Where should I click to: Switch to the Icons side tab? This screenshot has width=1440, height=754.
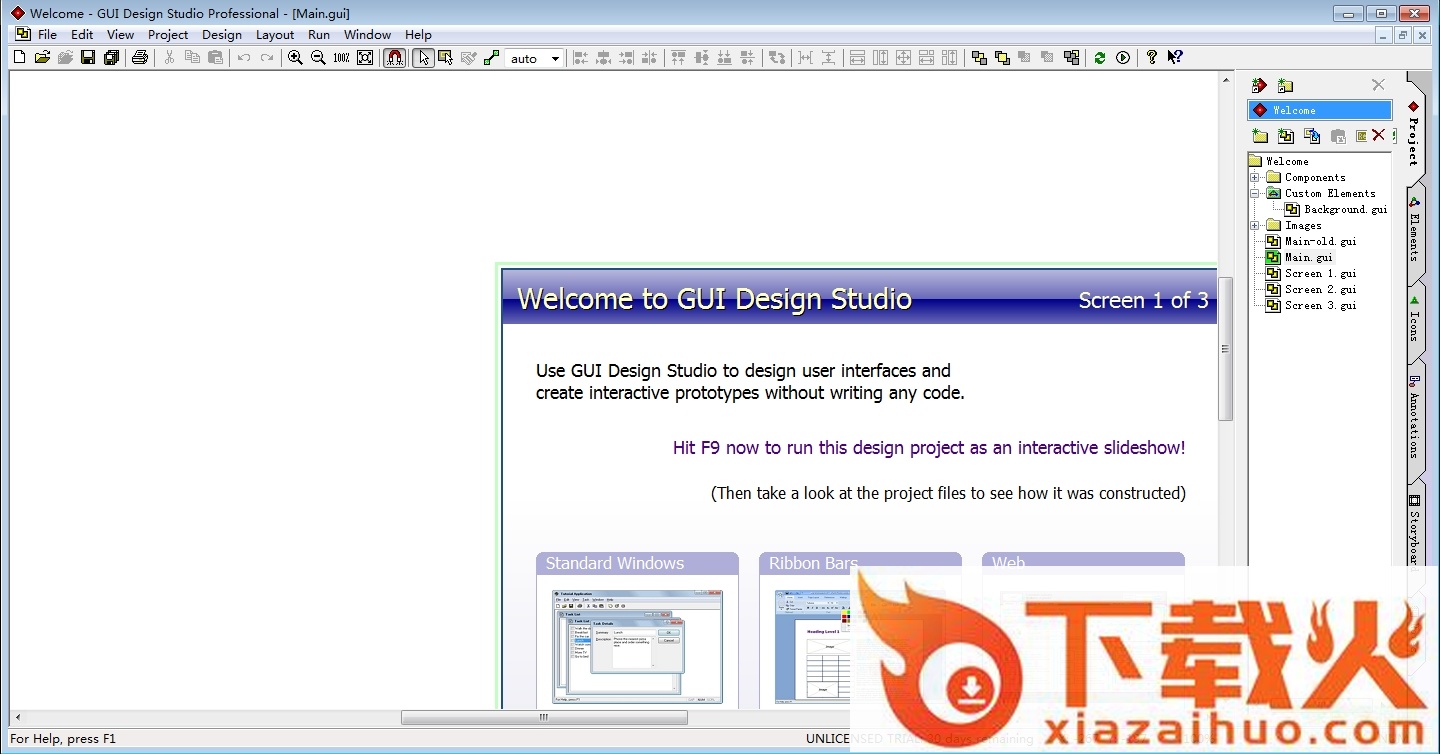1414,318
